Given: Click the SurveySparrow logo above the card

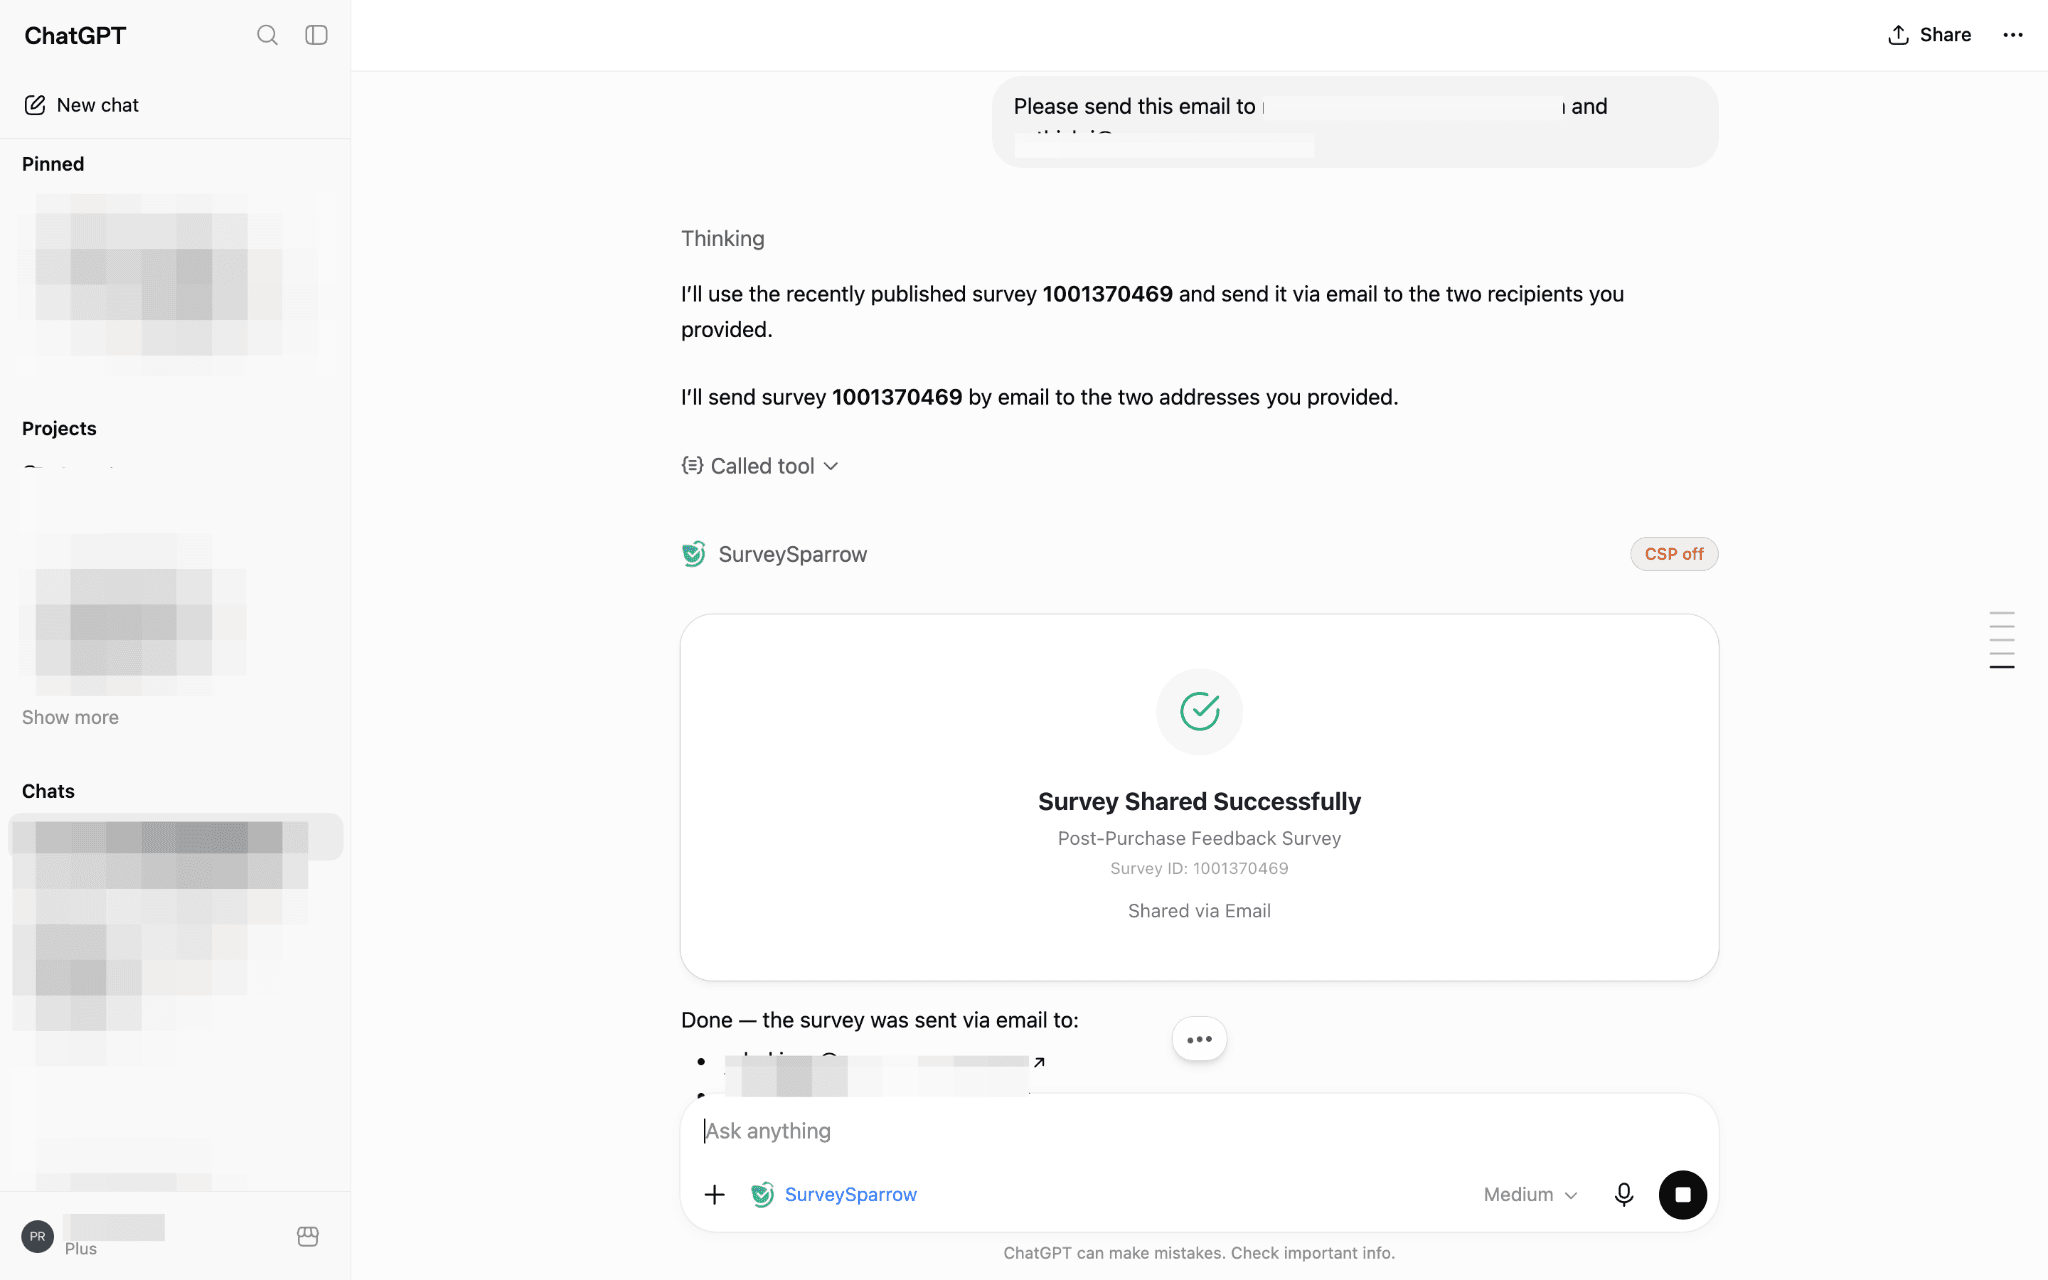Looking at the screenshot, I should (x=693, y=554).
